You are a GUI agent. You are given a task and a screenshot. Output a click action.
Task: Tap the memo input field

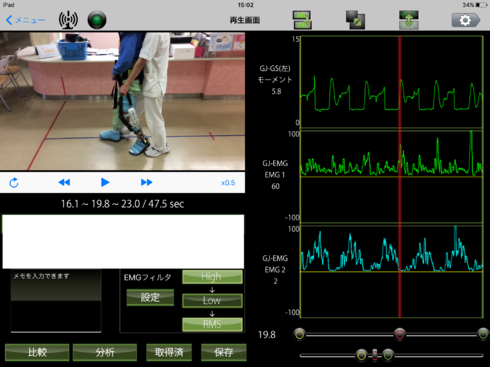[x=56, y=301]
